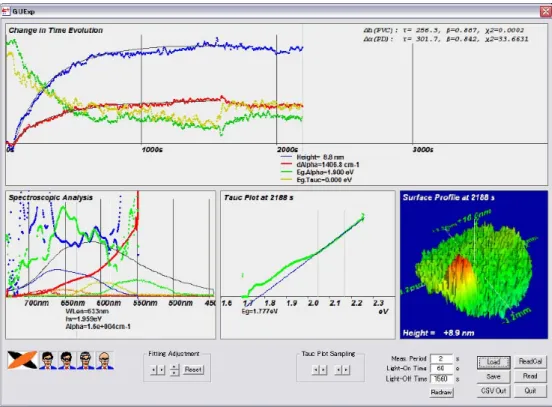This screenshot has height=407, width=552.
Task: Click Fitting Adjustment up arrow
Action: 174,368
